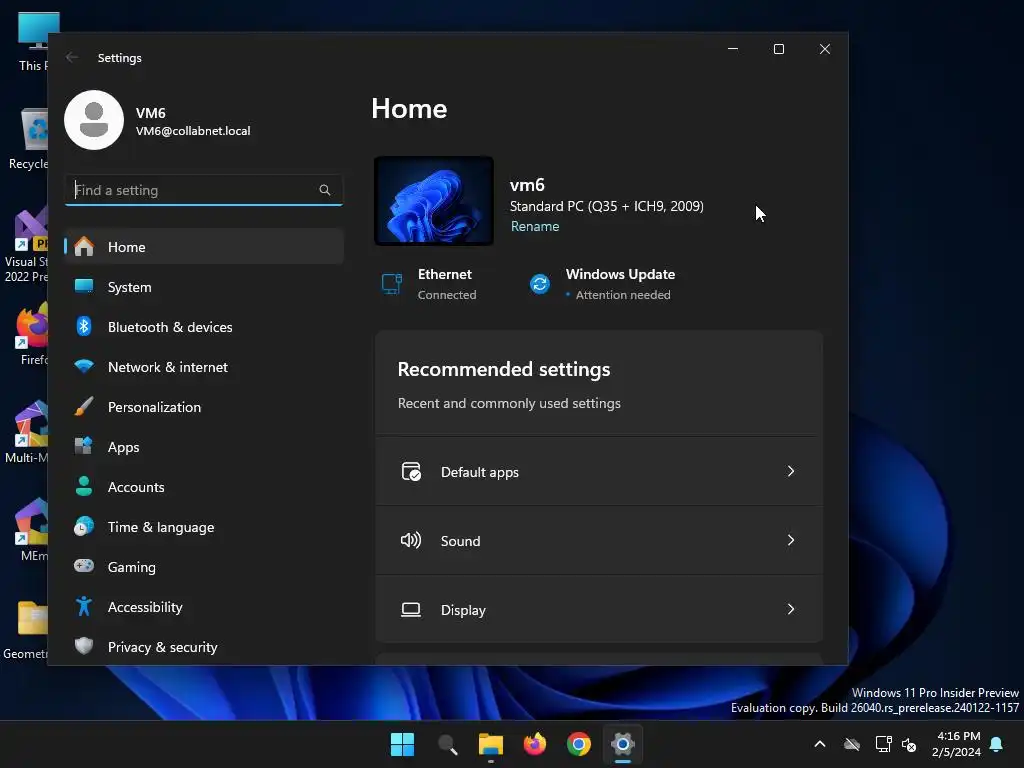Open Display recommended setting
Viewport: 1024px width, 768px height.
tap(599, 609)
